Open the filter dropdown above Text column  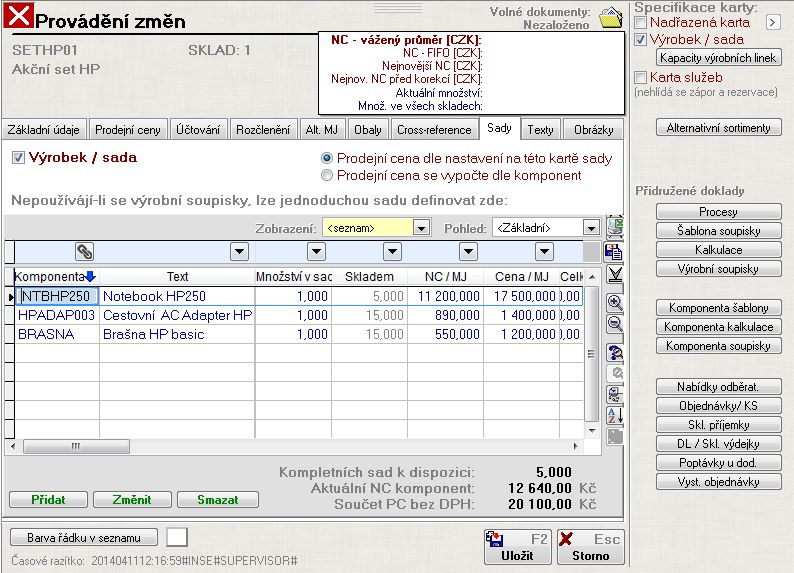239,251
